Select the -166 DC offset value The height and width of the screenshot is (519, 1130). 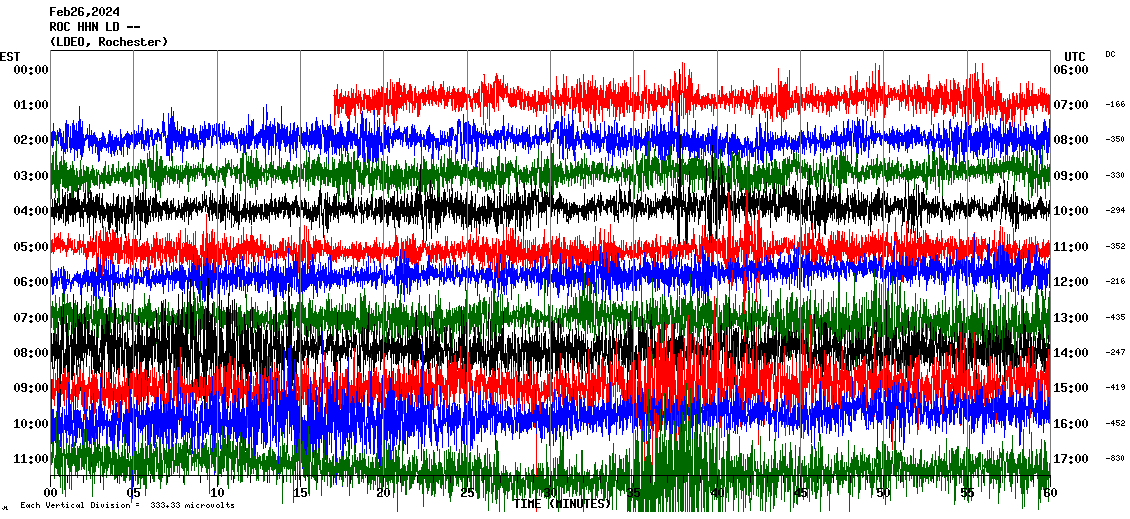click(x=1115, y=104)
